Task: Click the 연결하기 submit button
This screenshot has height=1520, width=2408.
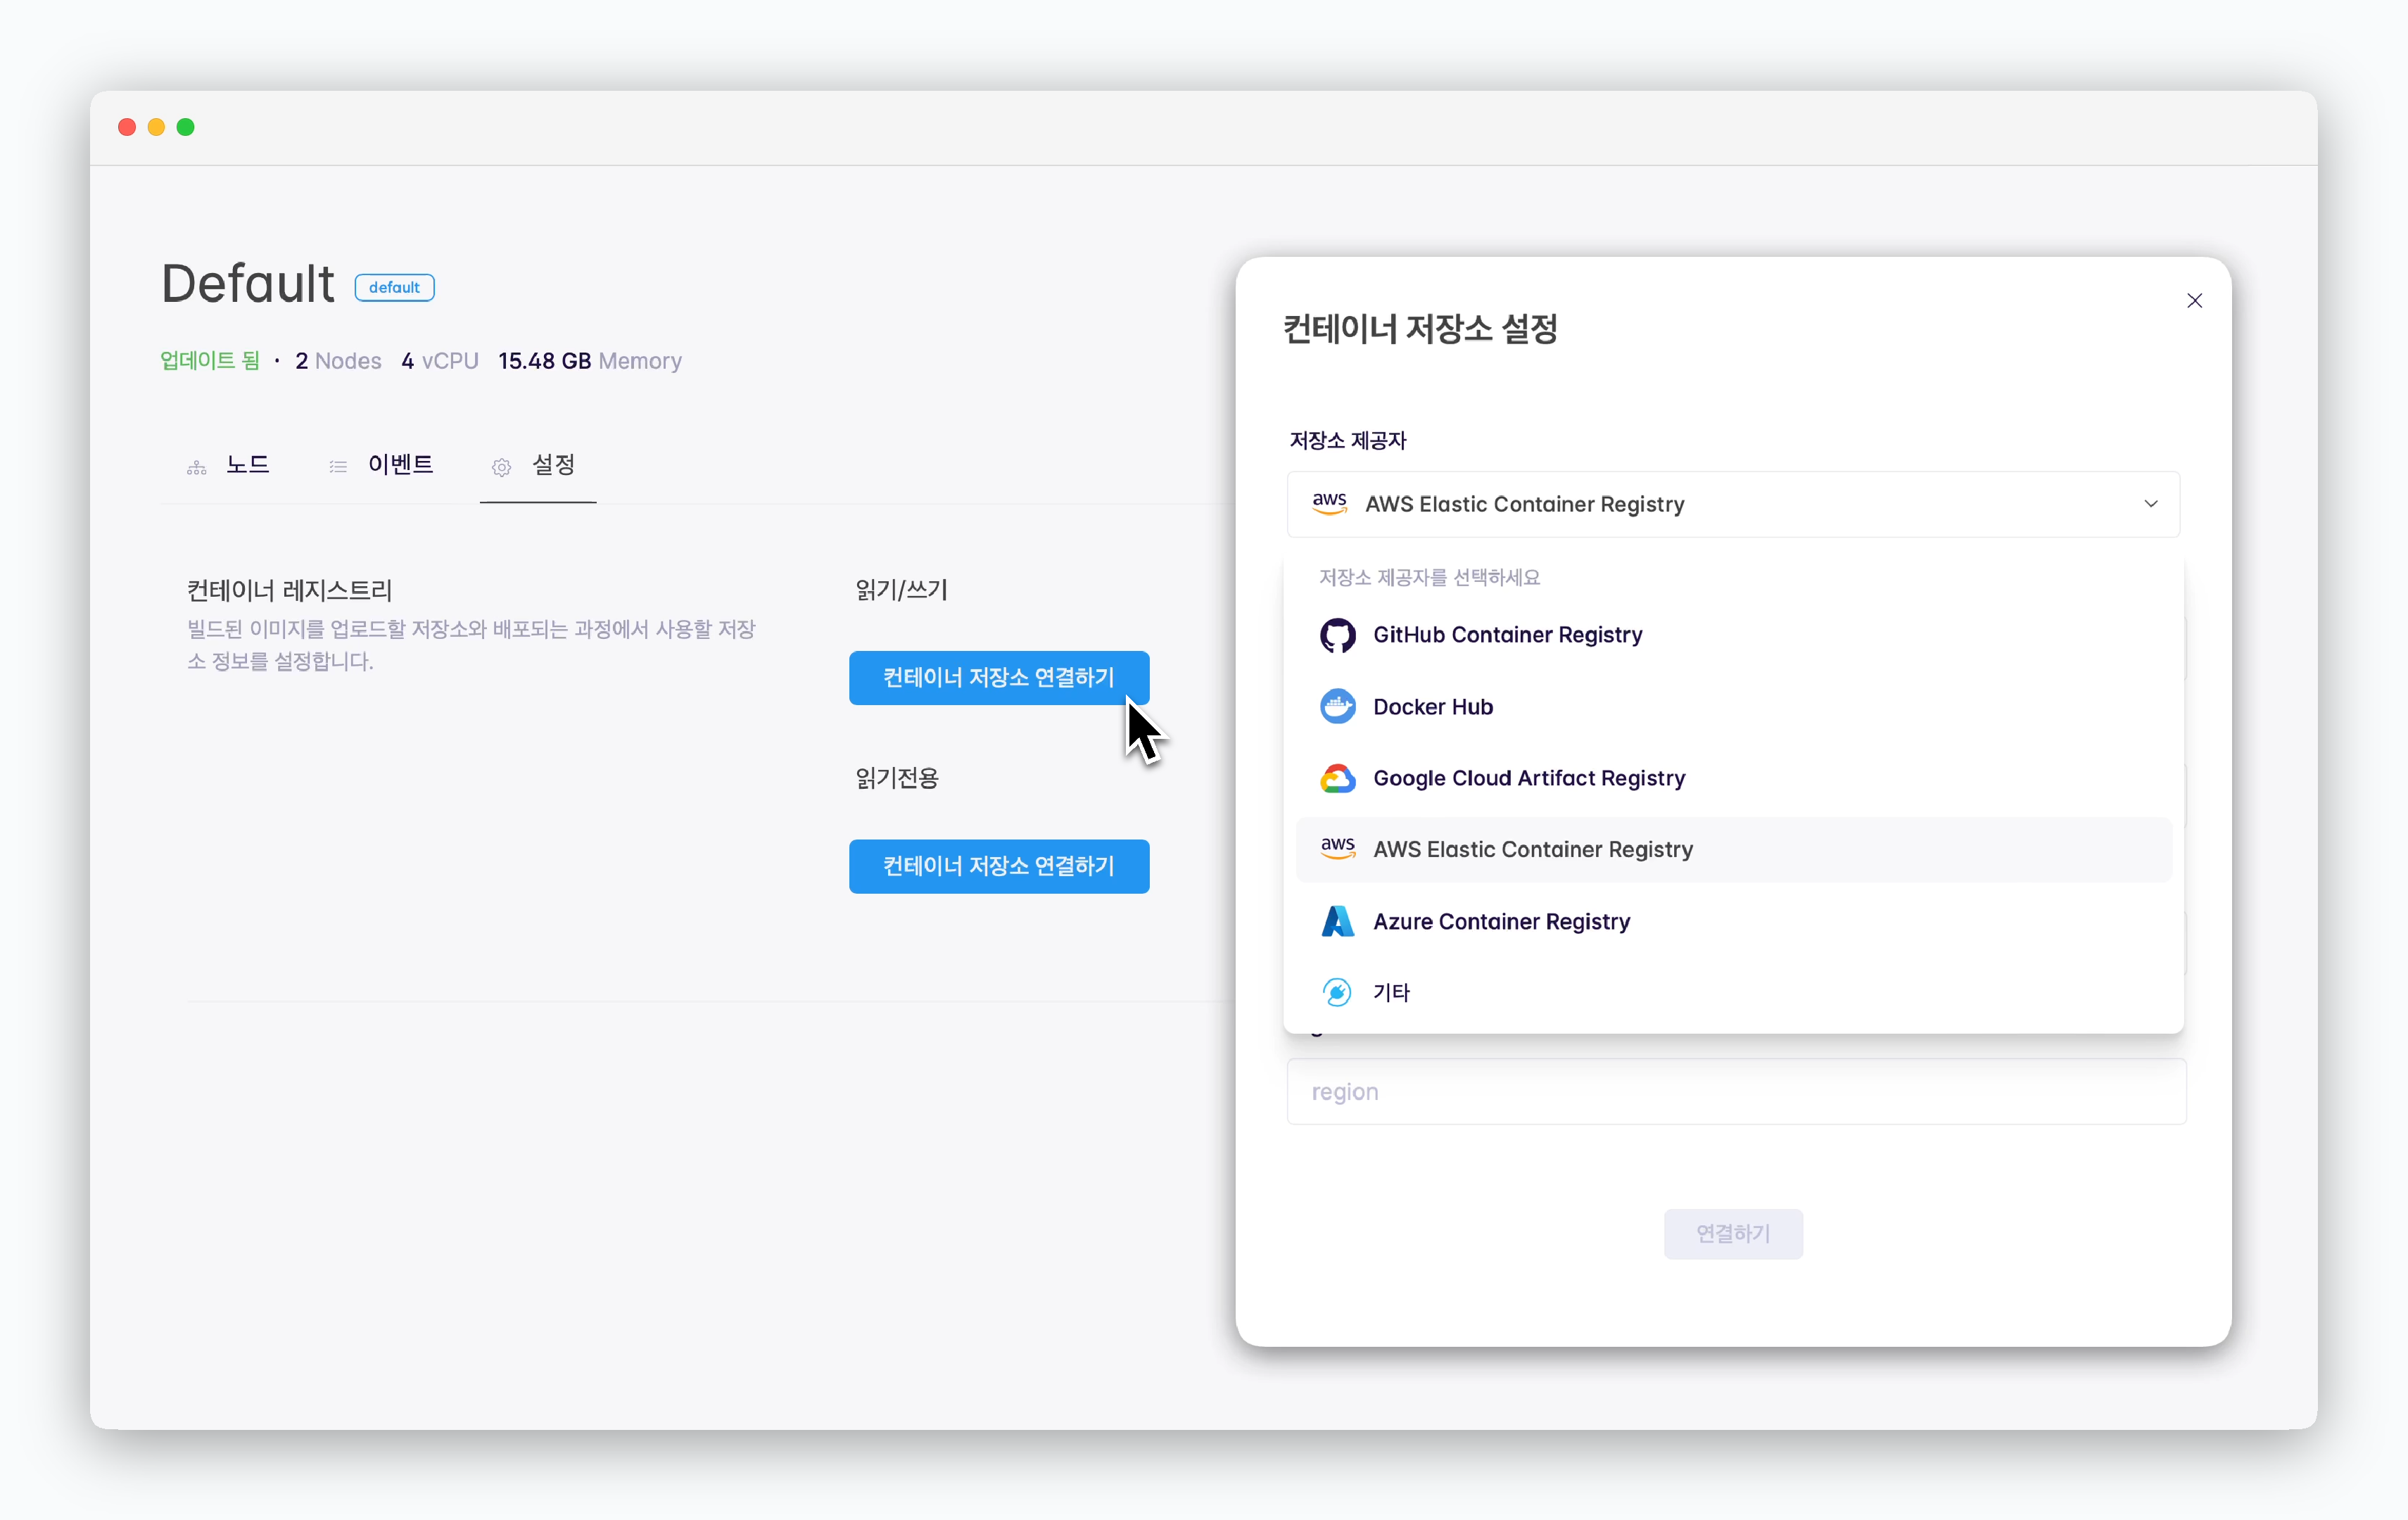Action: pos(1733,1234)
